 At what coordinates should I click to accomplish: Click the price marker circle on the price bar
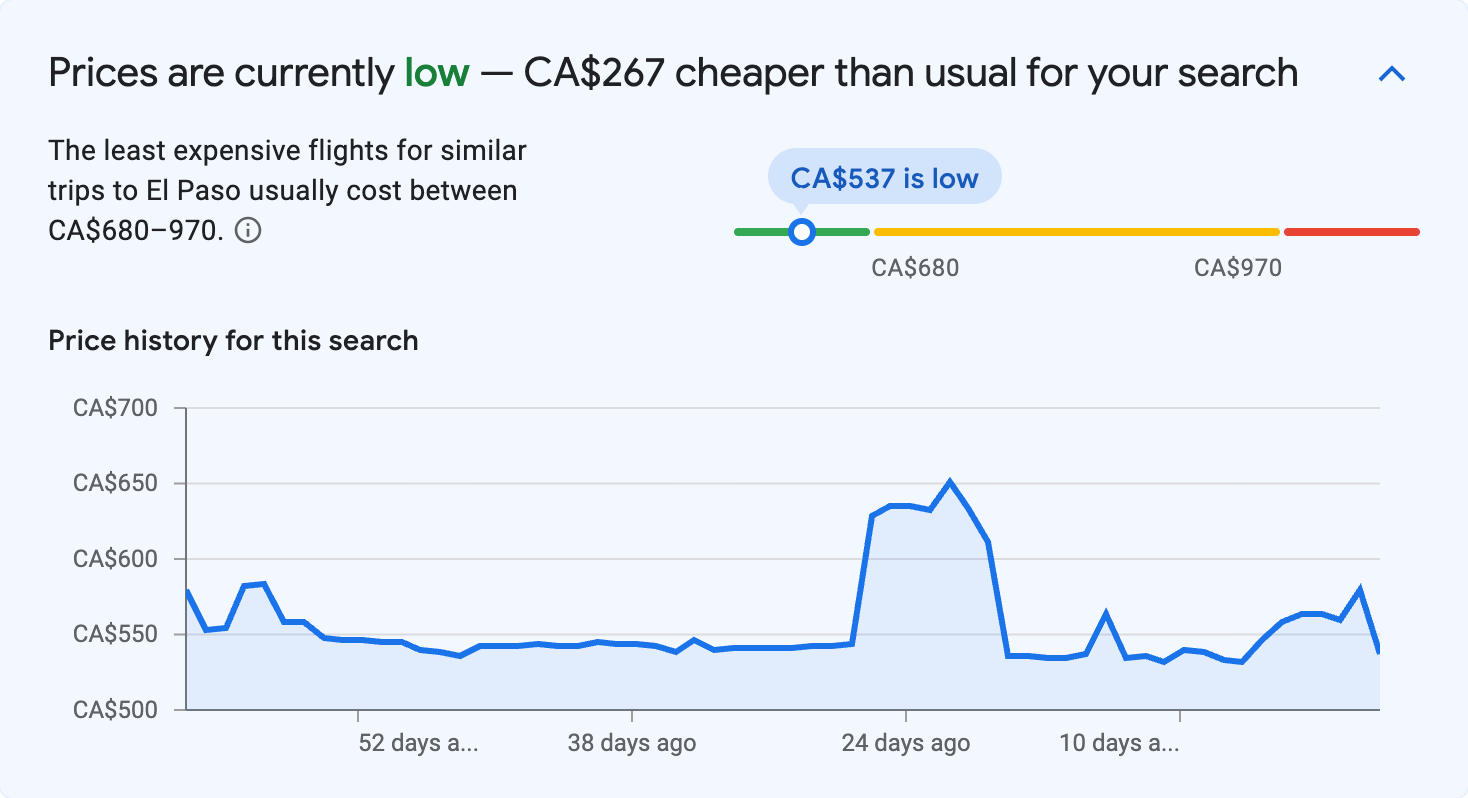(802, 231)
